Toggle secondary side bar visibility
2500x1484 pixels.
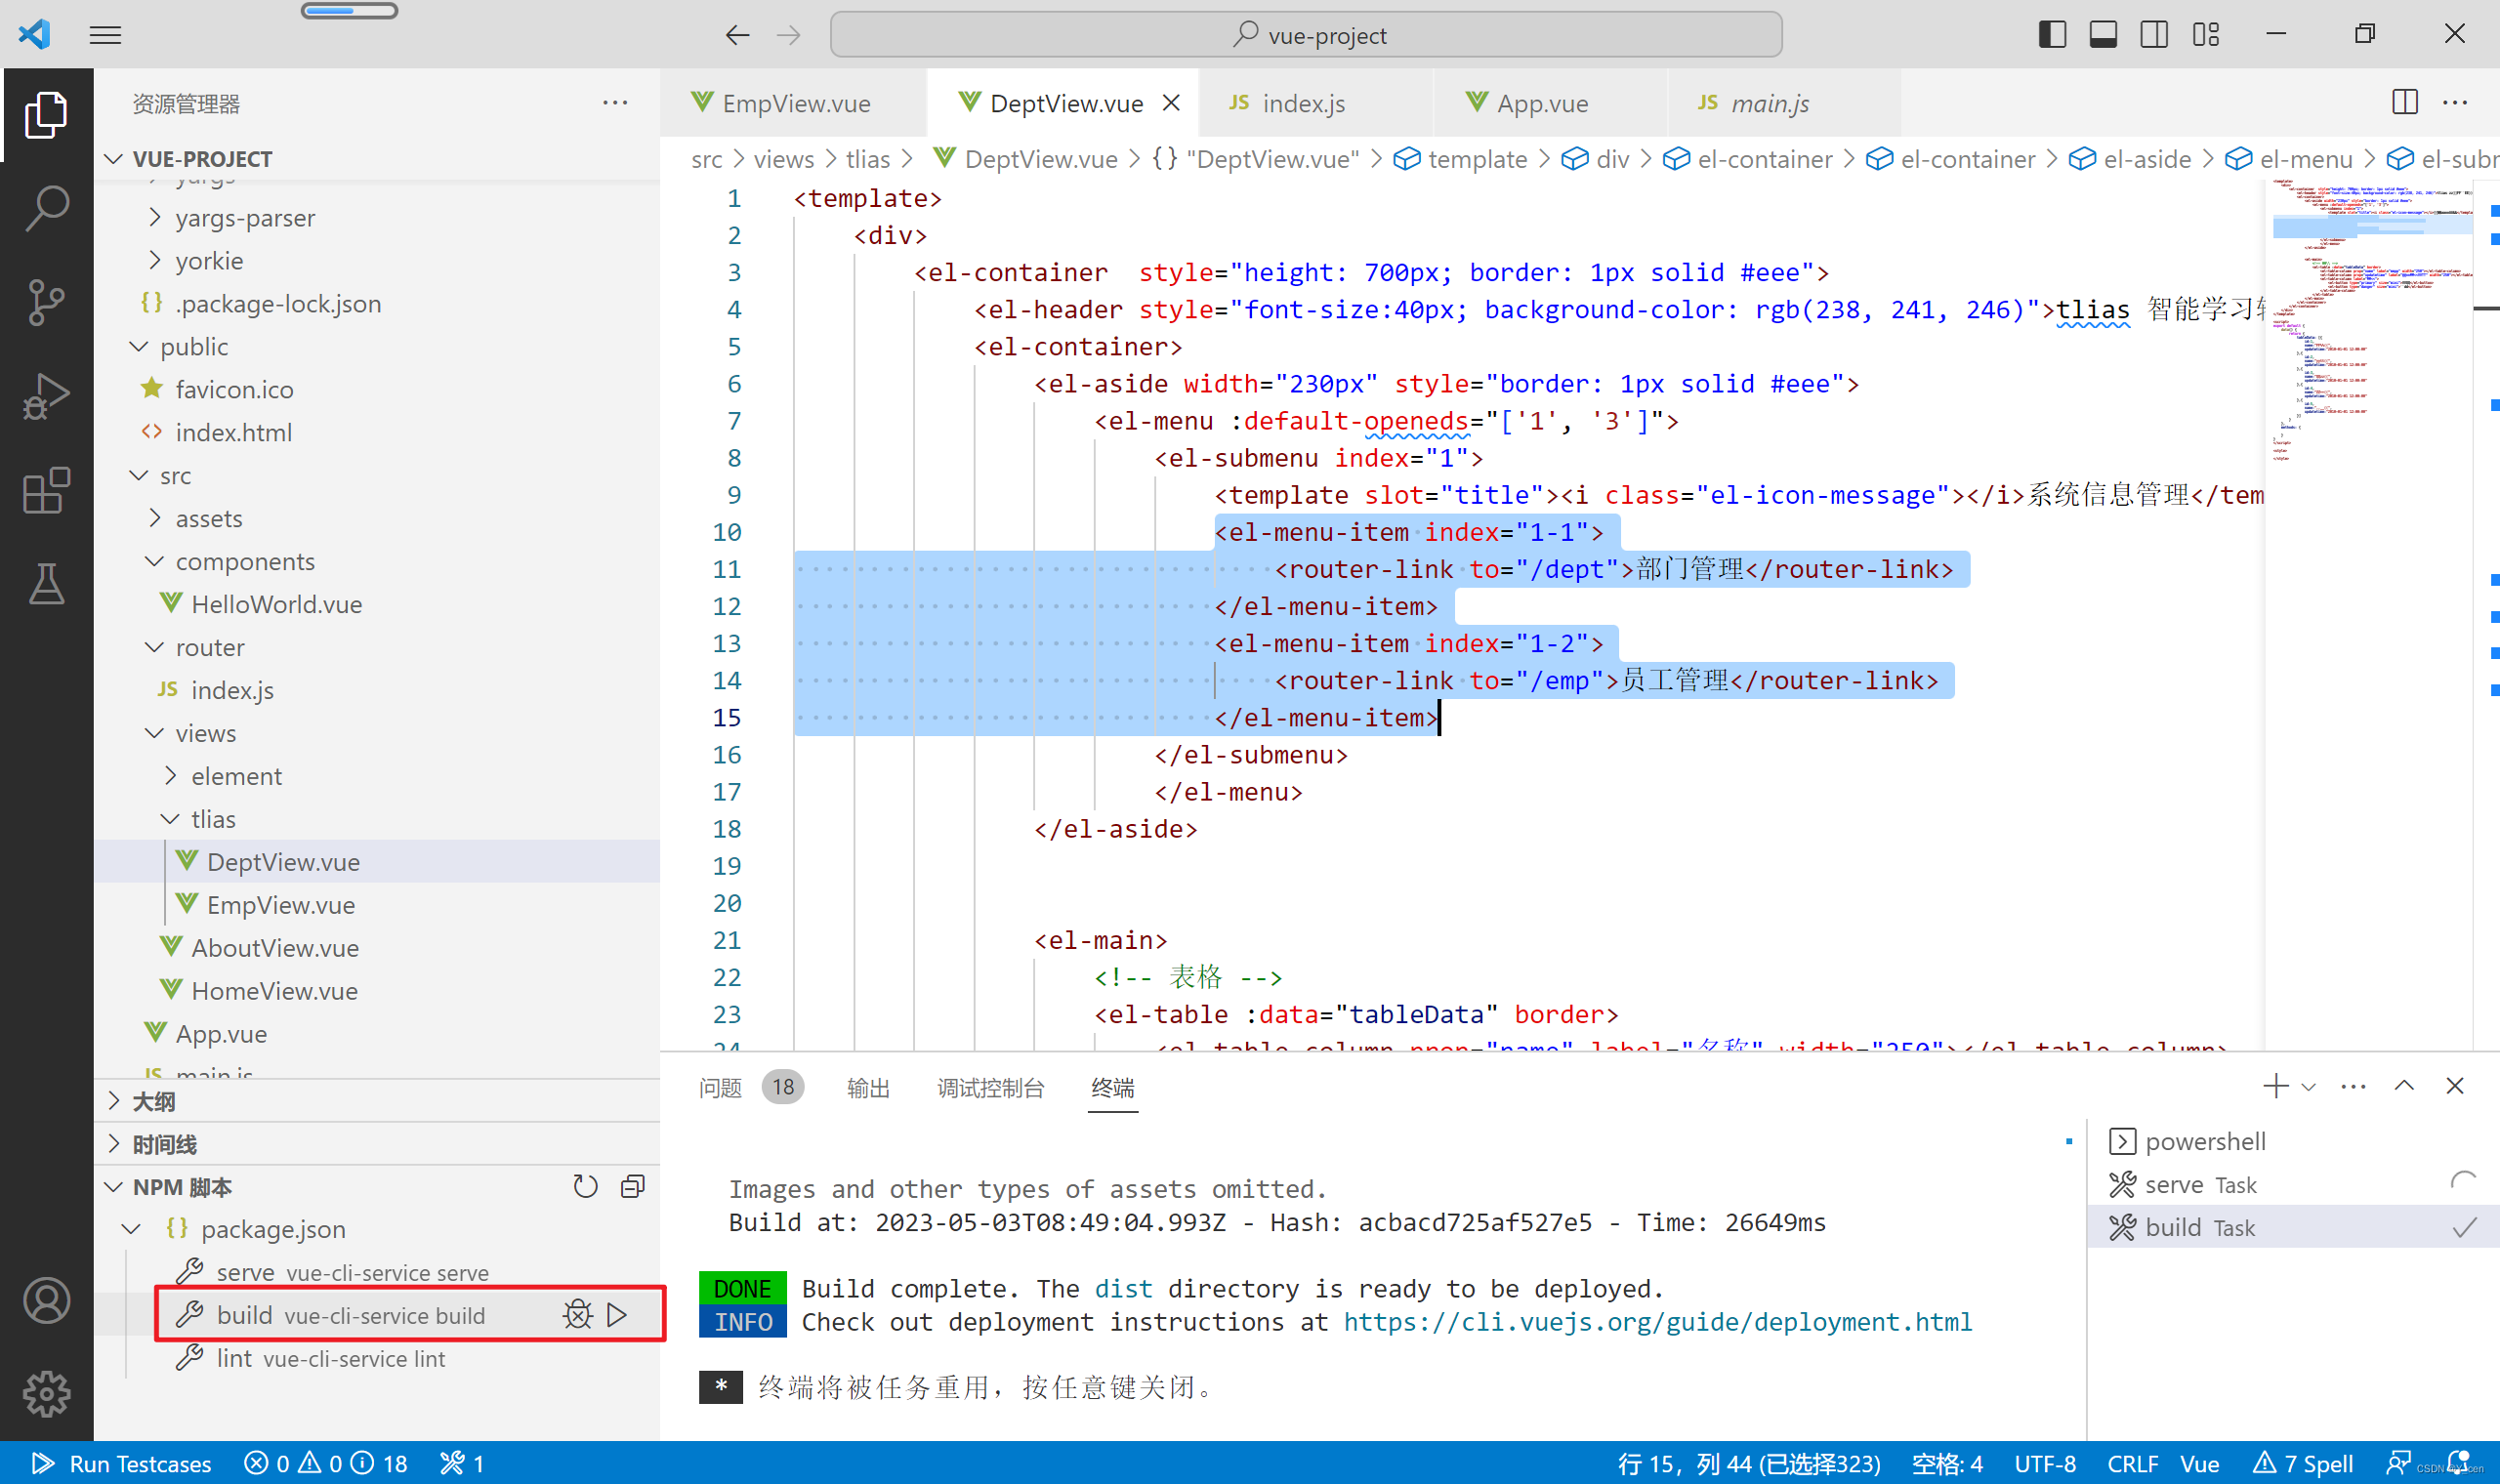click(x=2154, y=35)
